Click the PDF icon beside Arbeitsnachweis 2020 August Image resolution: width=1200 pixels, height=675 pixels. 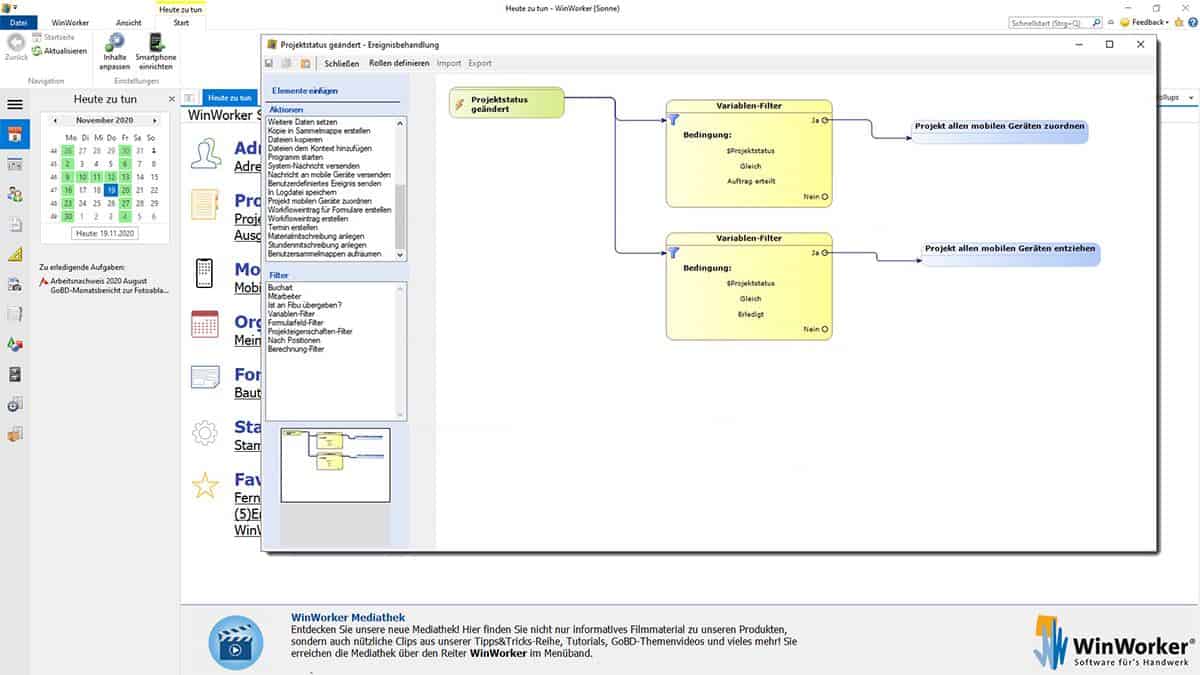(44, 282)
